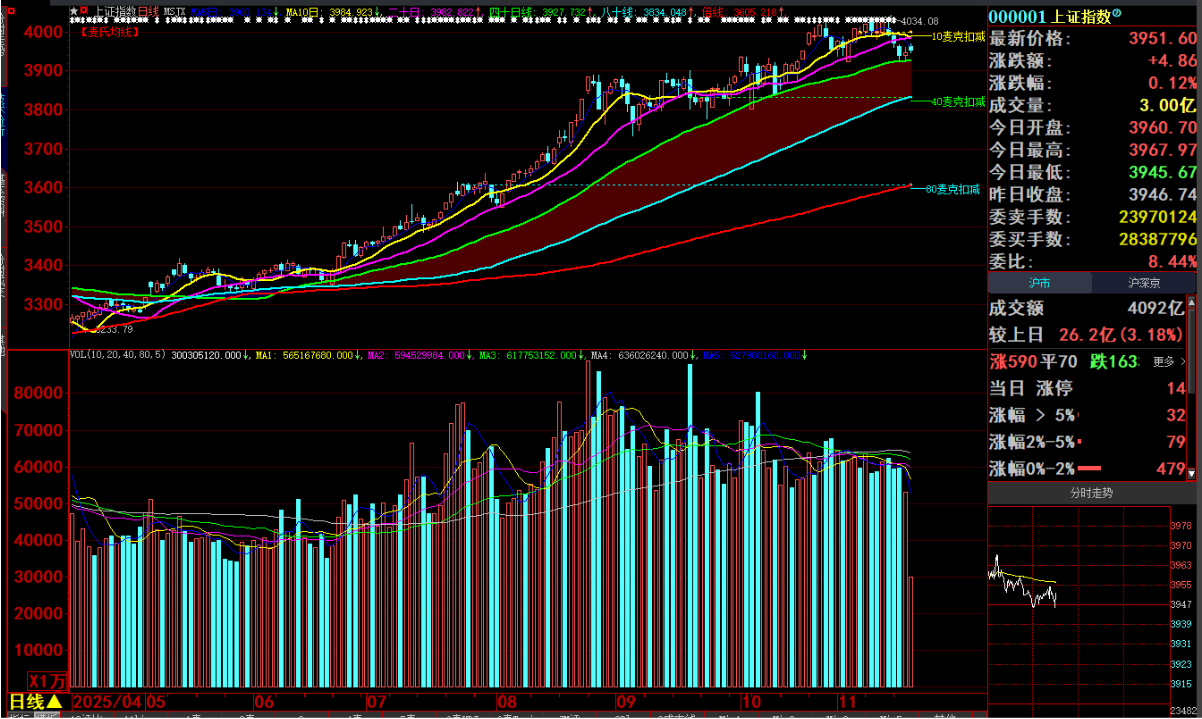Switch to the 沪深京 tab
This screenshot has width=1202, height=719.
(x=1143, y=283)
